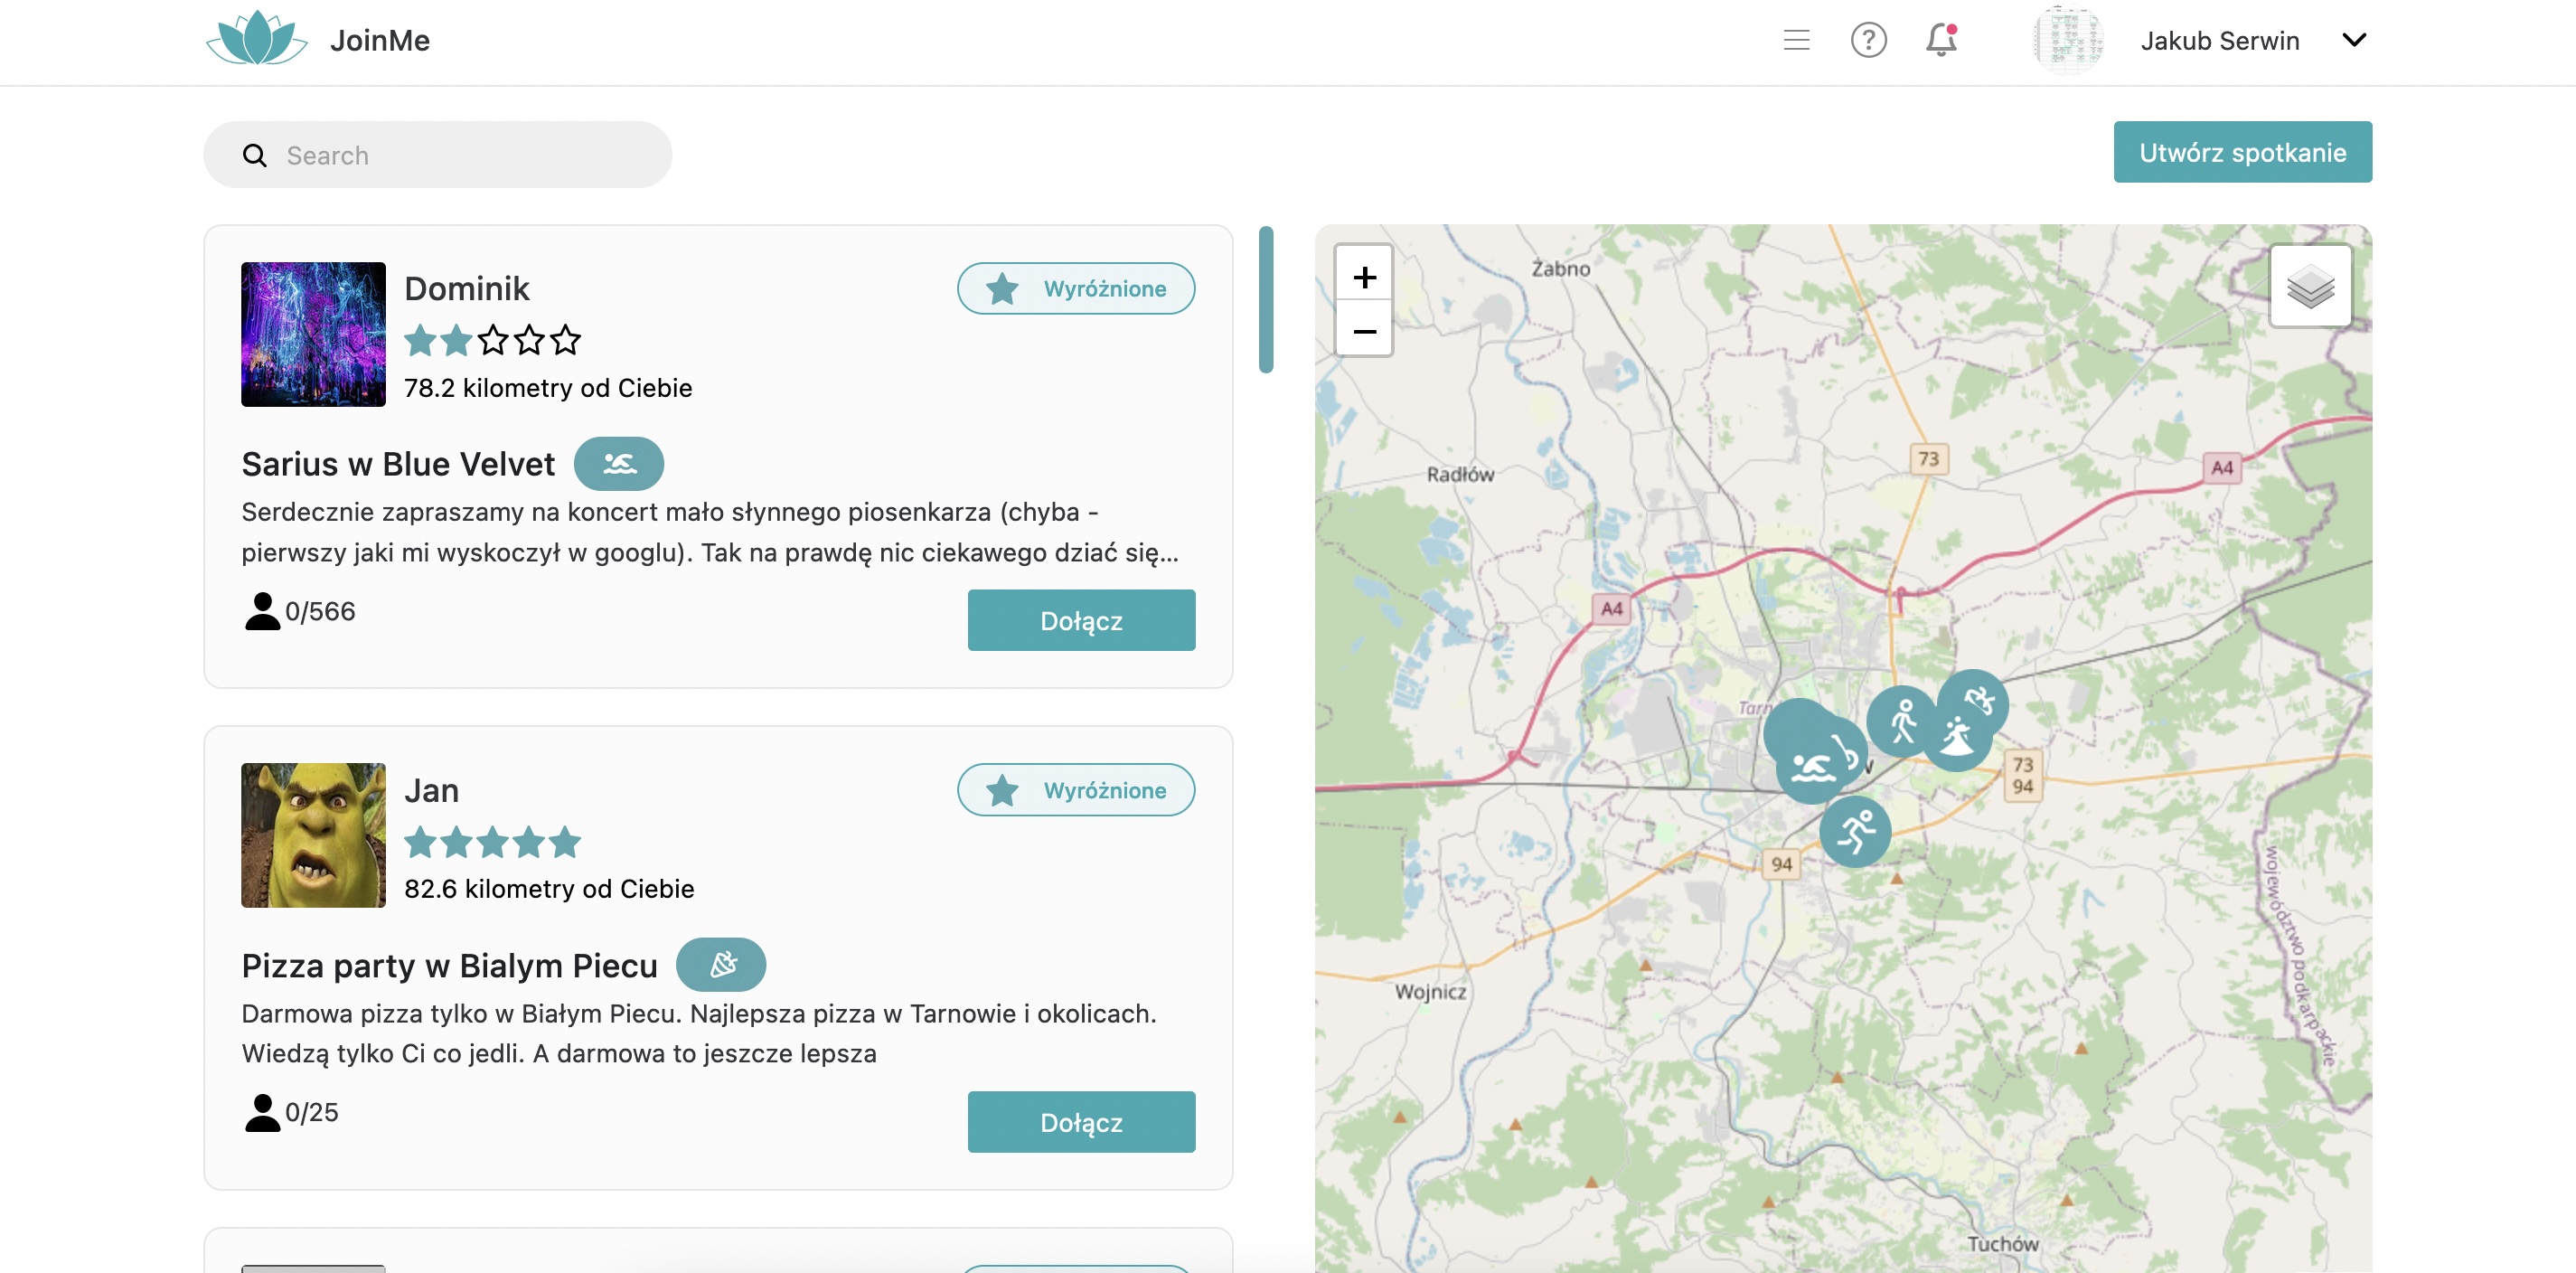Join the Sarius w Blue Velvet meeting
The width and height of the screenshot is (2576, 1273).
[1080, 620]
